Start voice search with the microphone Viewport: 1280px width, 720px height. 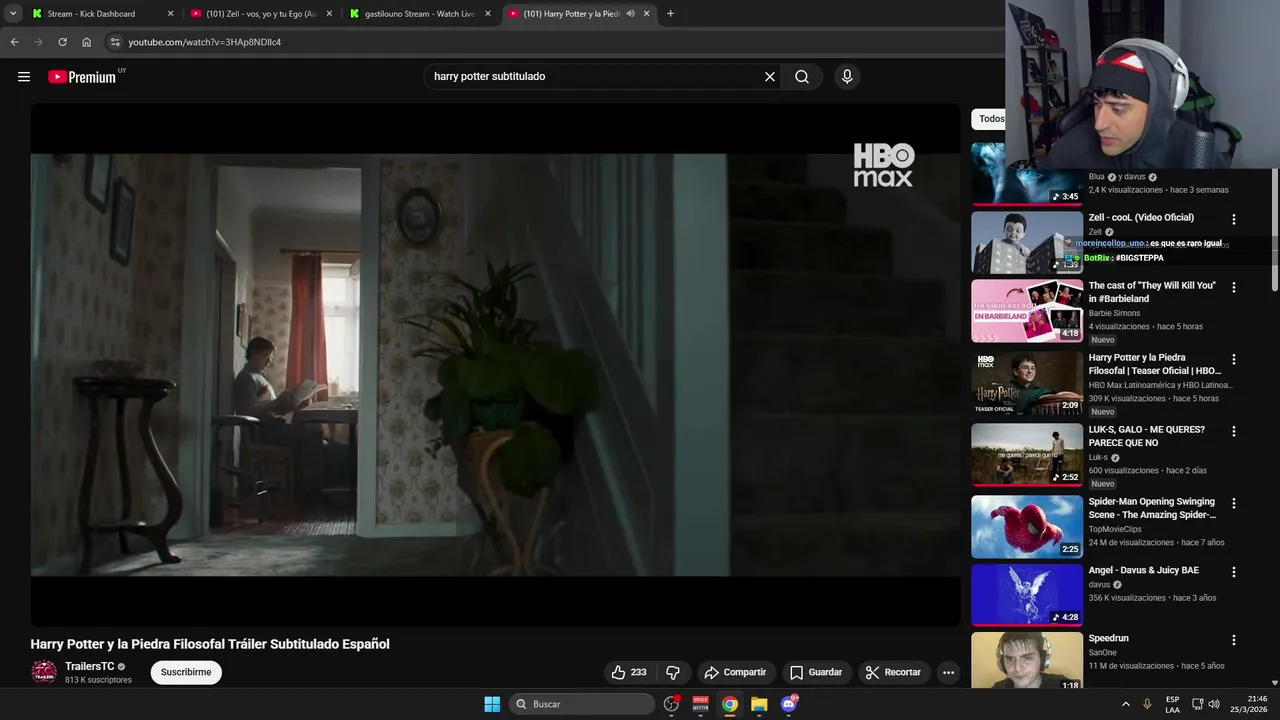coord(847,77)
